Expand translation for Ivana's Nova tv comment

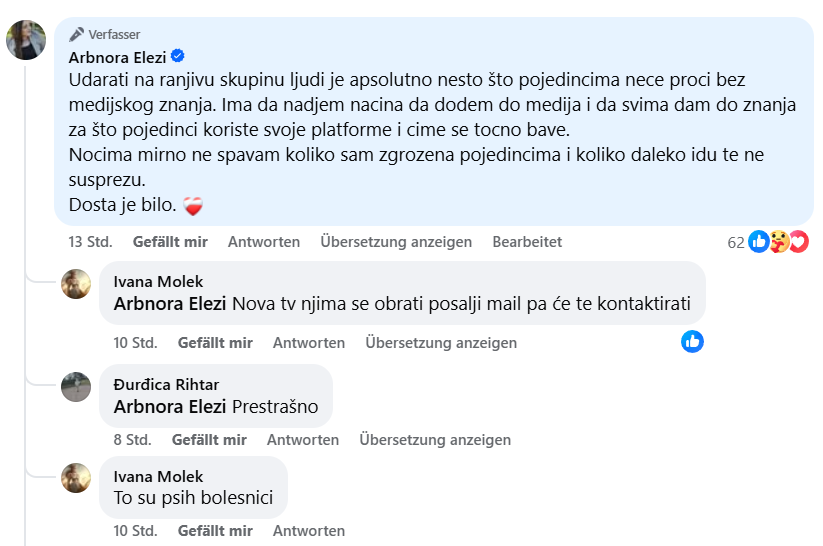(441, 343)
